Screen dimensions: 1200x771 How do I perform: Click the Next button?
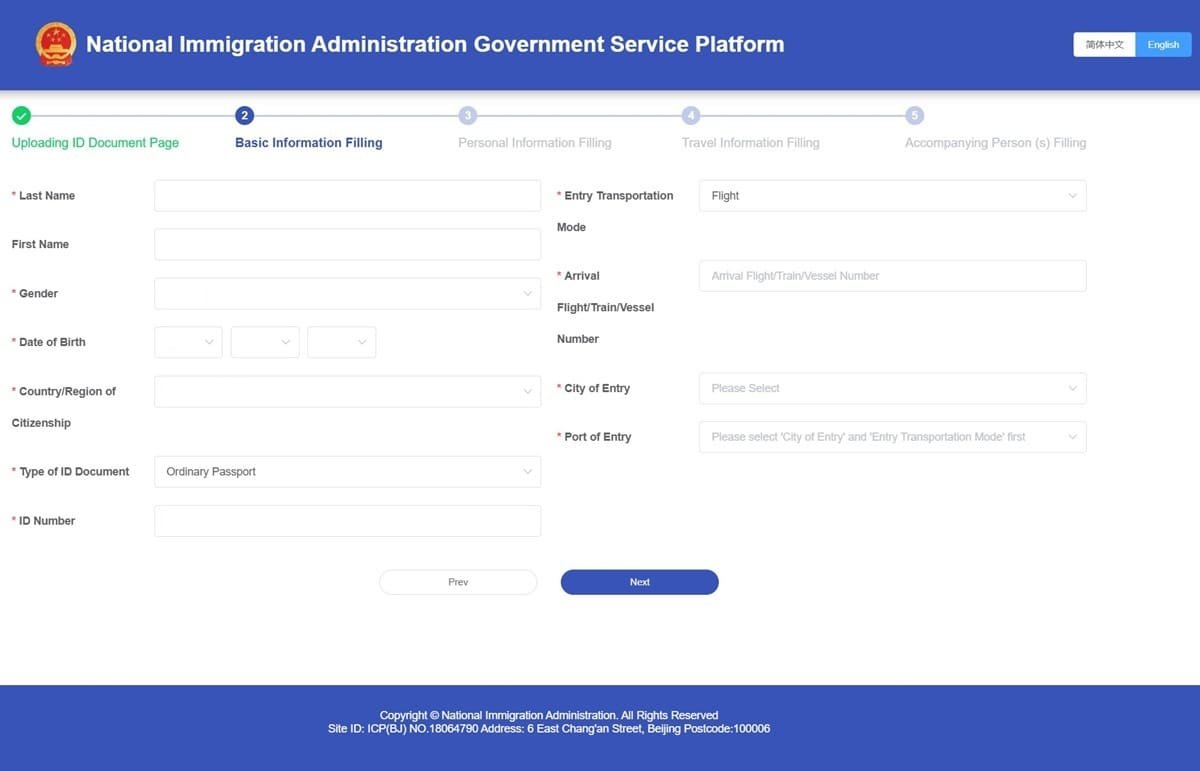point(639,581)
